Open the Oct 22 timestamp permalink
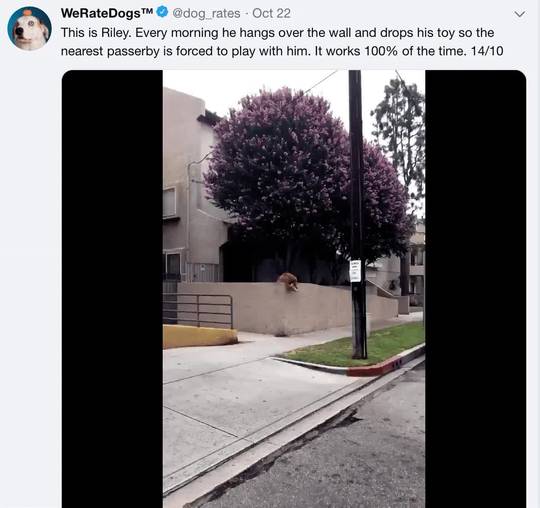This screenshot has width=540, height=508. (x=271, y=13)
